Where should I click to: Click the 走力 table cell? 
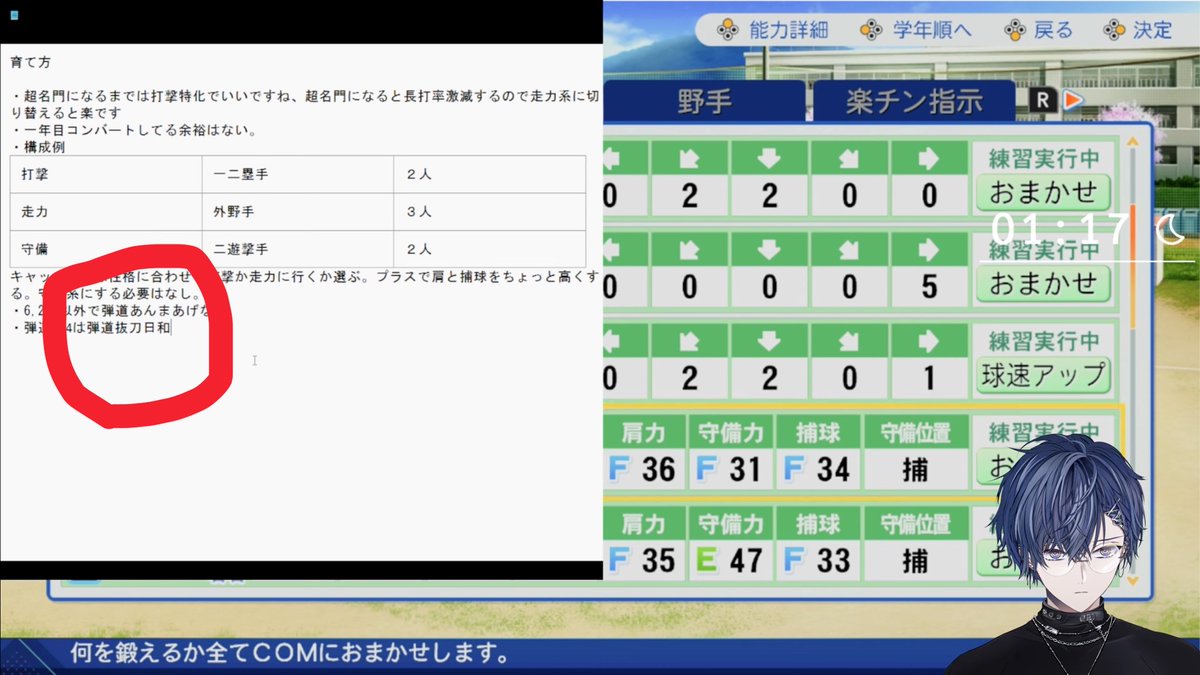[x=106, y=212]
